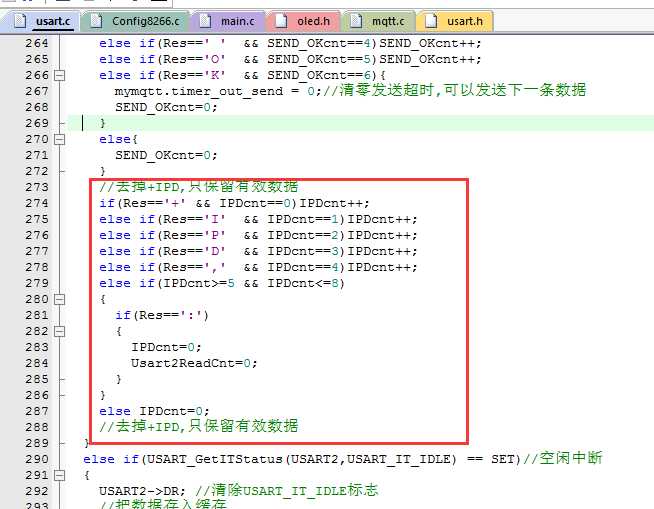This screenshot has height=509, width=654.
Task: Open the main.c tab
Action: pos(227,21)
